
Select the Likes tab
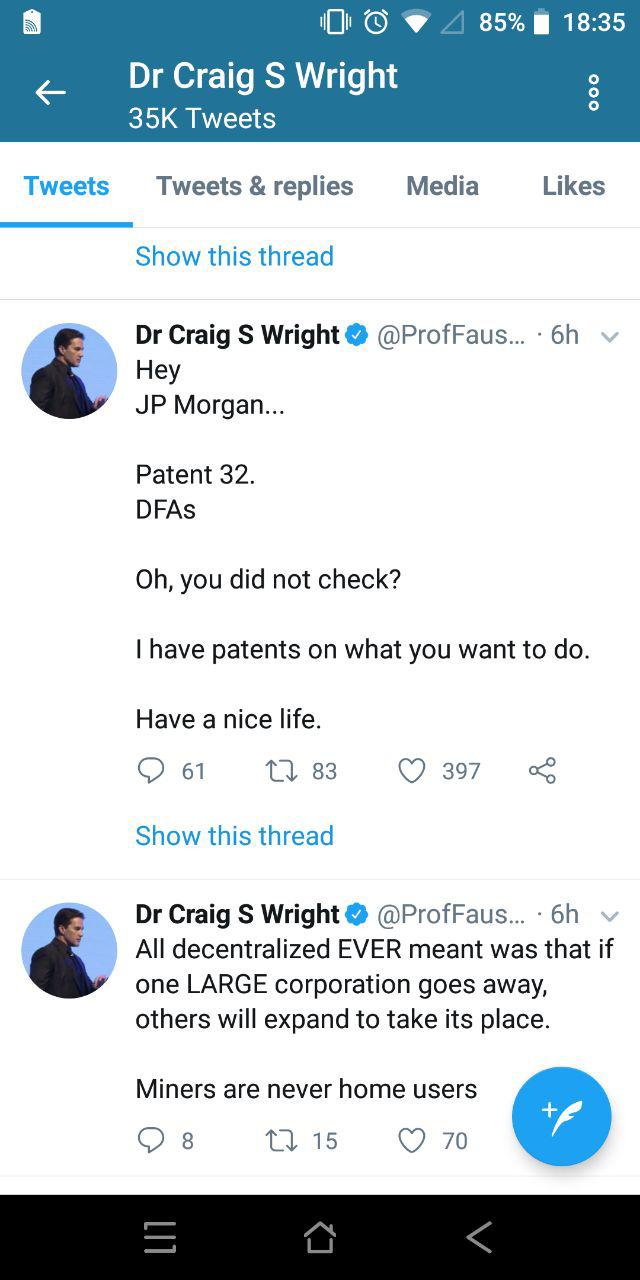coord(573,186)
